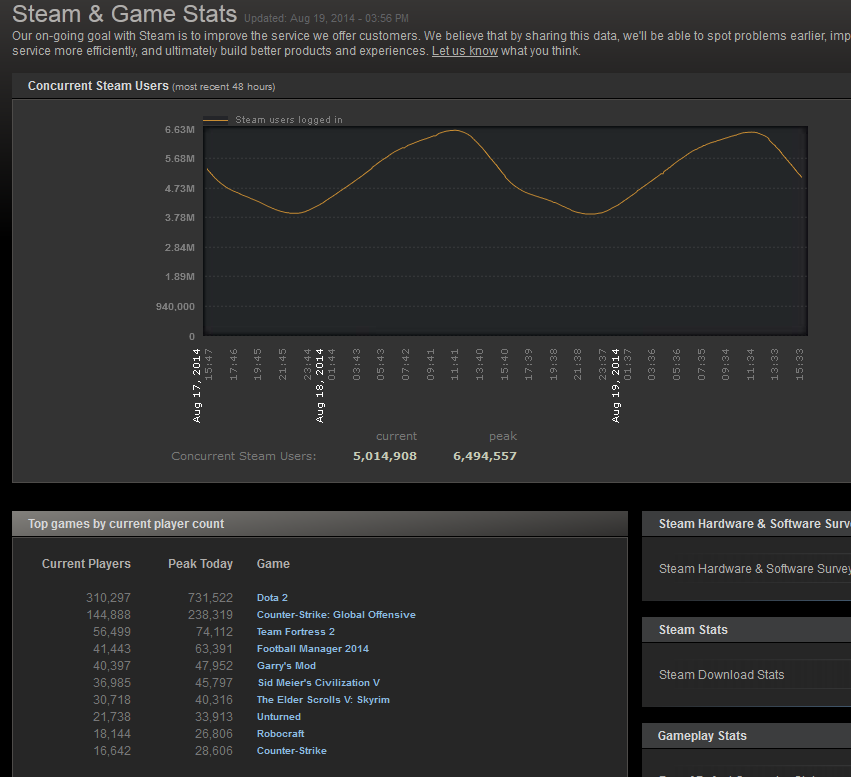
Task: Open the Steam Download Stats link
Action: pyautogui.click(x=721, y=675)
